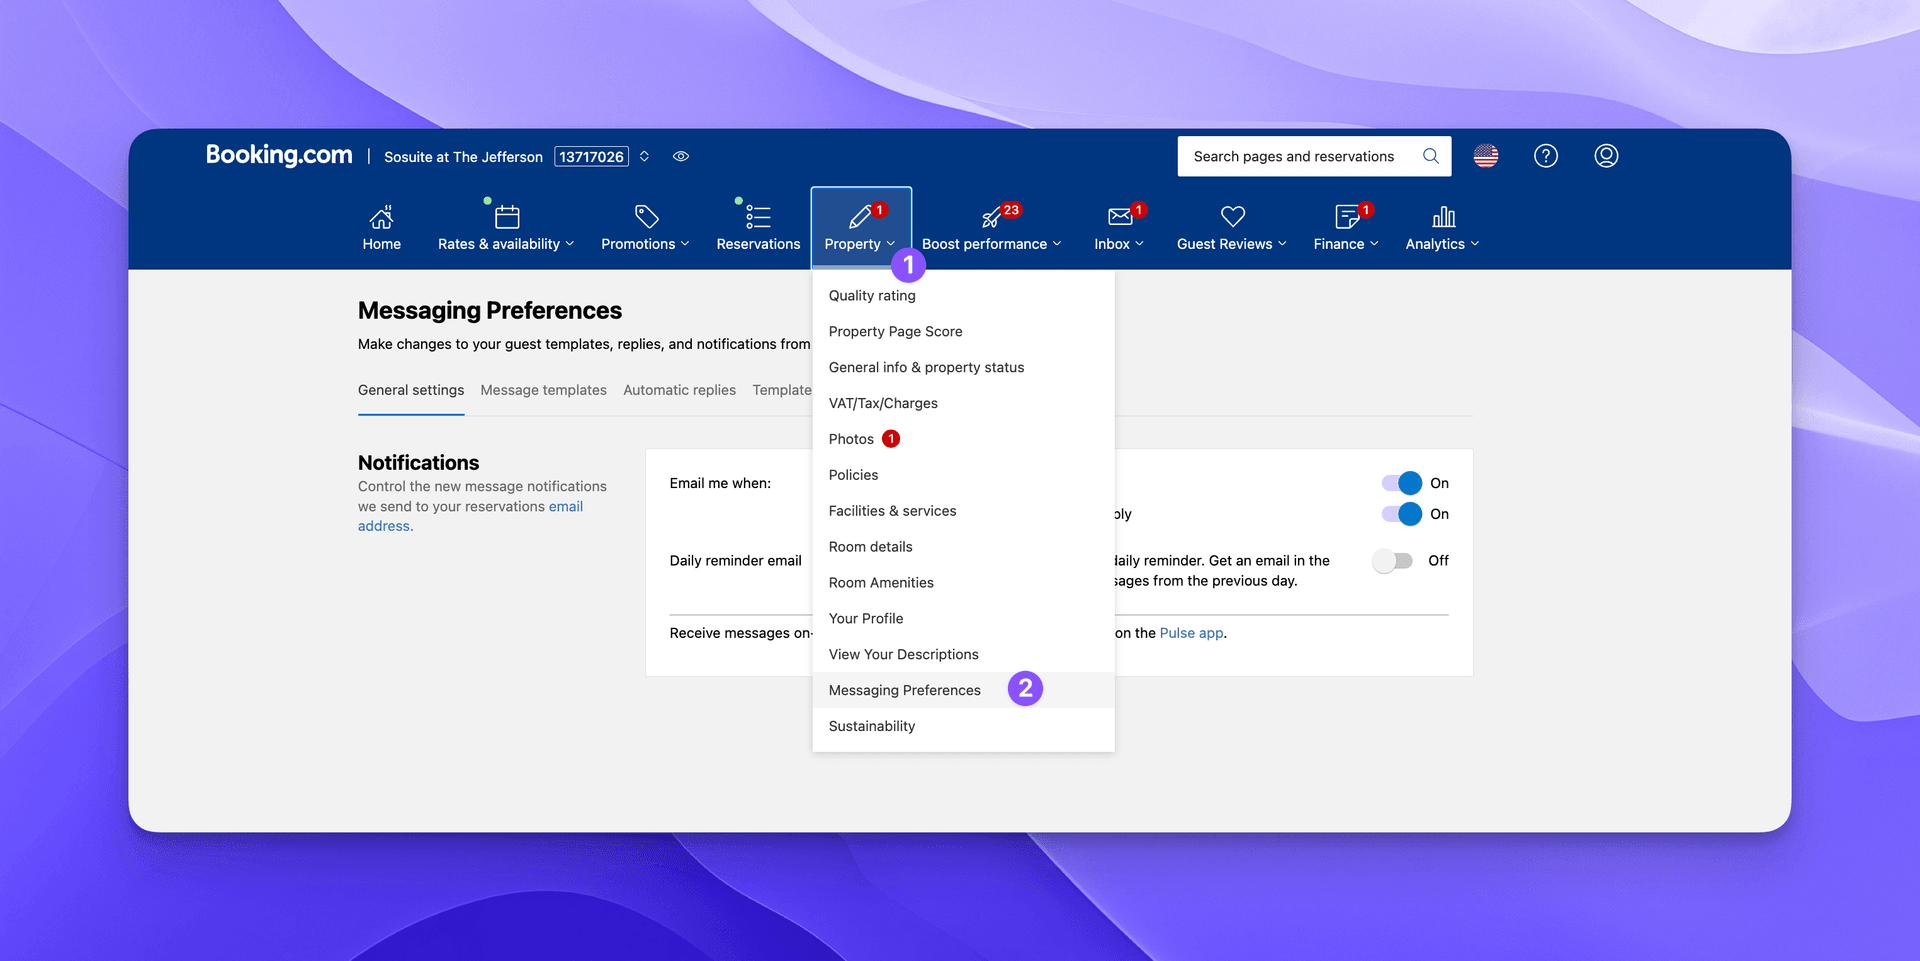Image resolution: width=1920 pixels, height=961 pixels.
Task: Enable the Daily reminder email toggle
Action: (1390, 561)
